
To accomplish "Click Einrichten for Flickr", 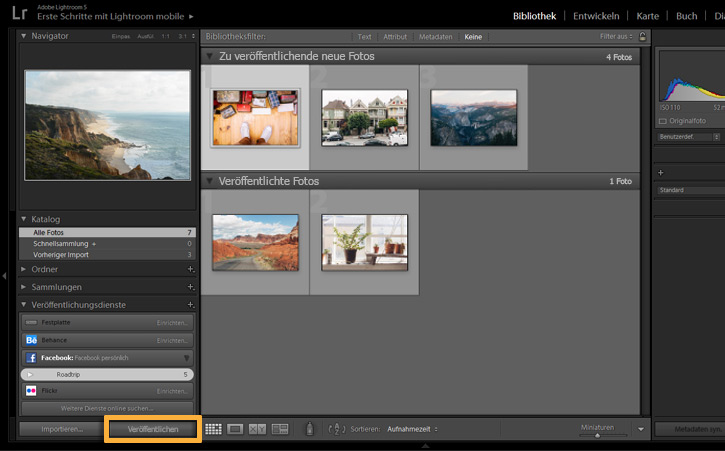I will [172, 391].
